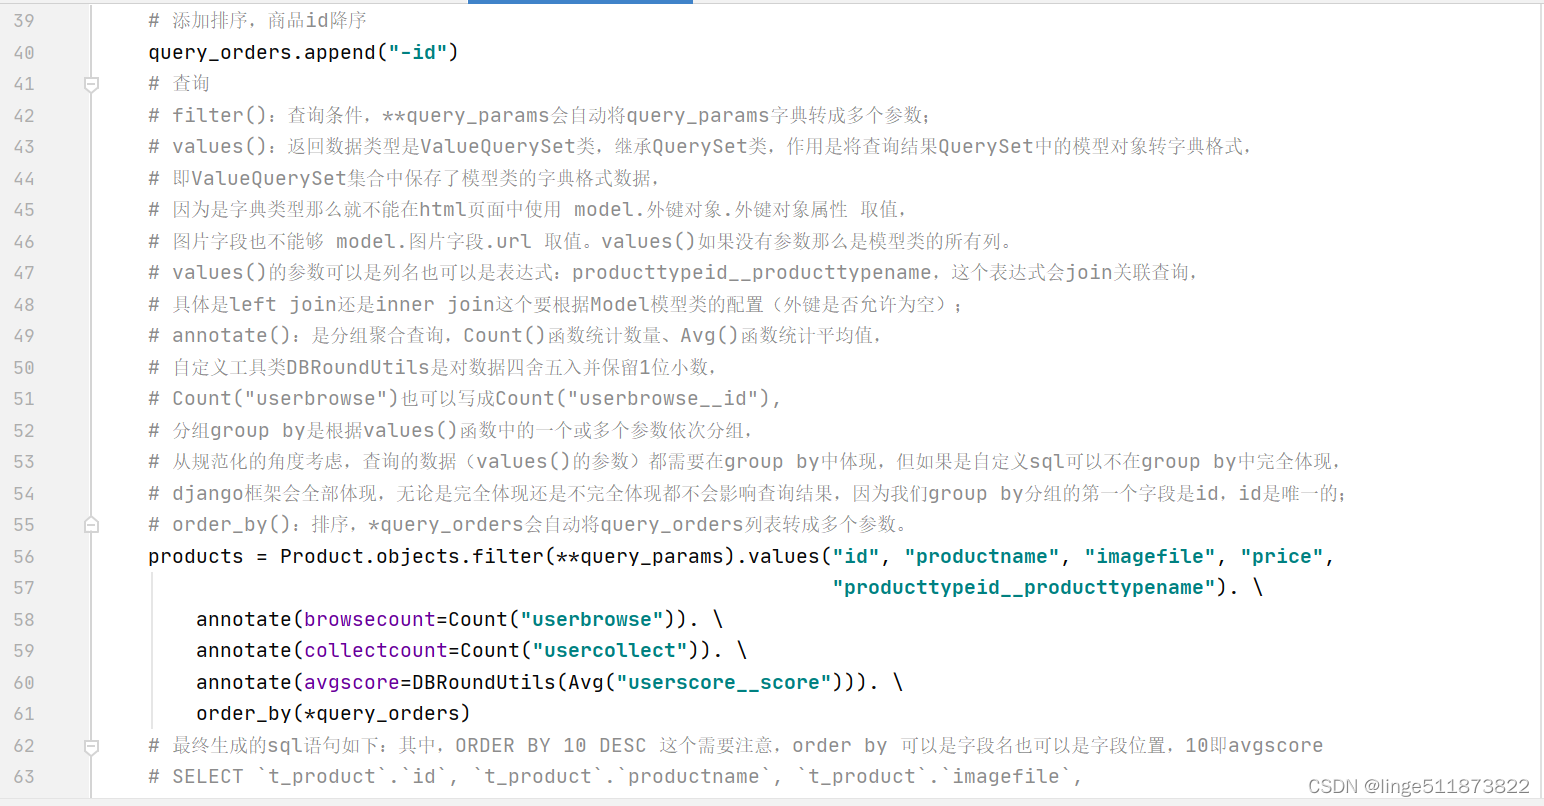Click the "usercollect" string on line 59

click(x=610, y=650)
